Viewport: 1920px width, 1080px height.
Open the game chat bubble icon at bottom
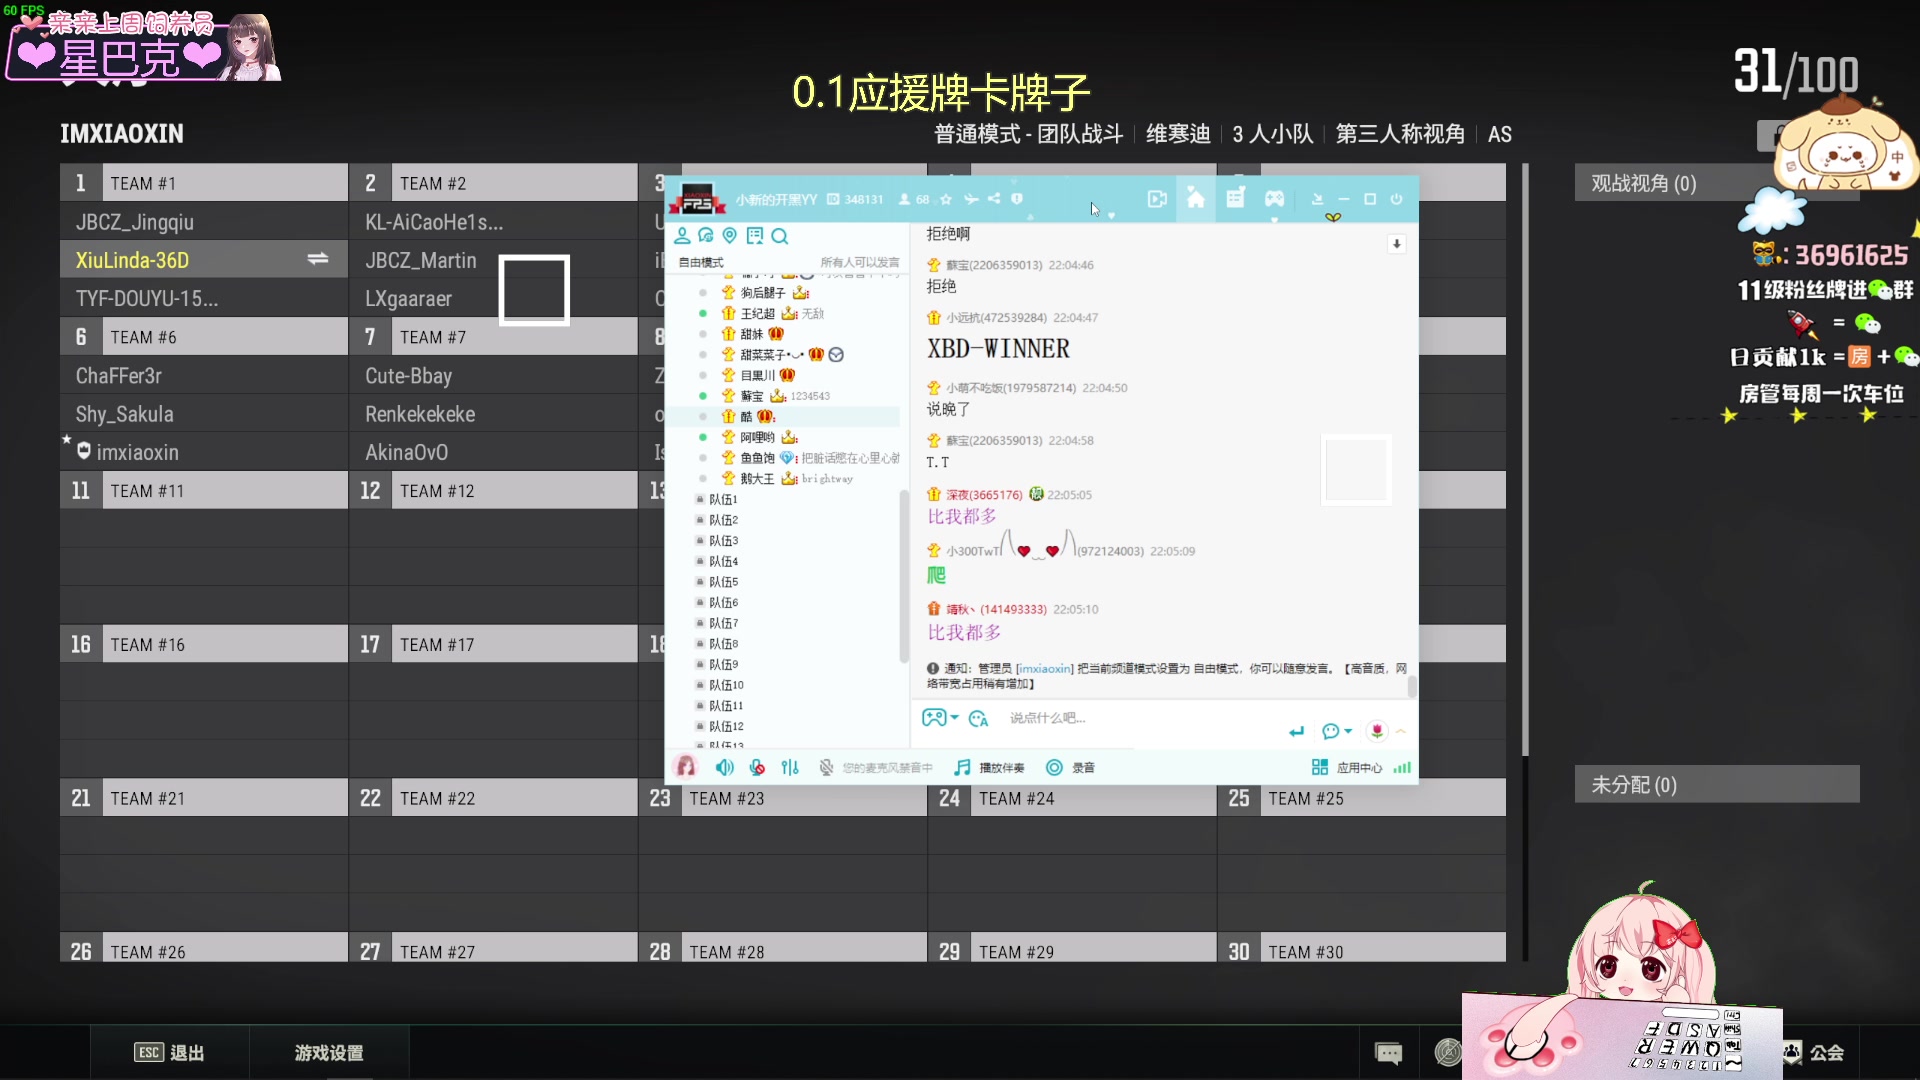(1389, 1052)
